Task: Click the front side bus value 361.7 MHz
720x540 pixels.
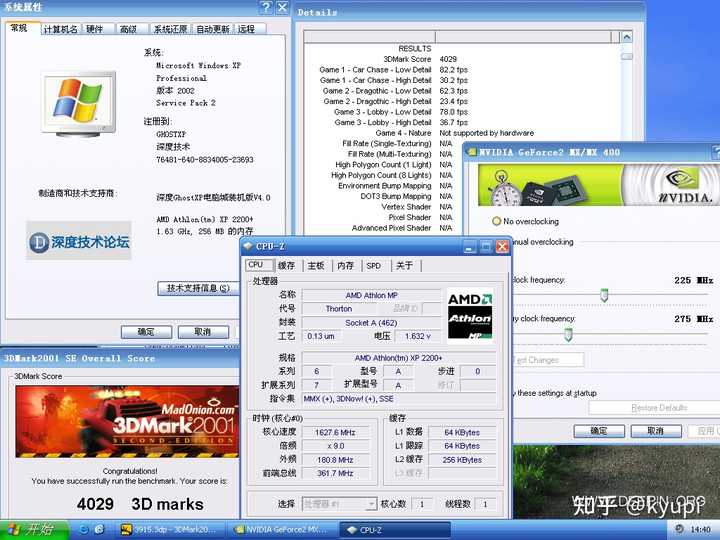Action: coord(335,473)
